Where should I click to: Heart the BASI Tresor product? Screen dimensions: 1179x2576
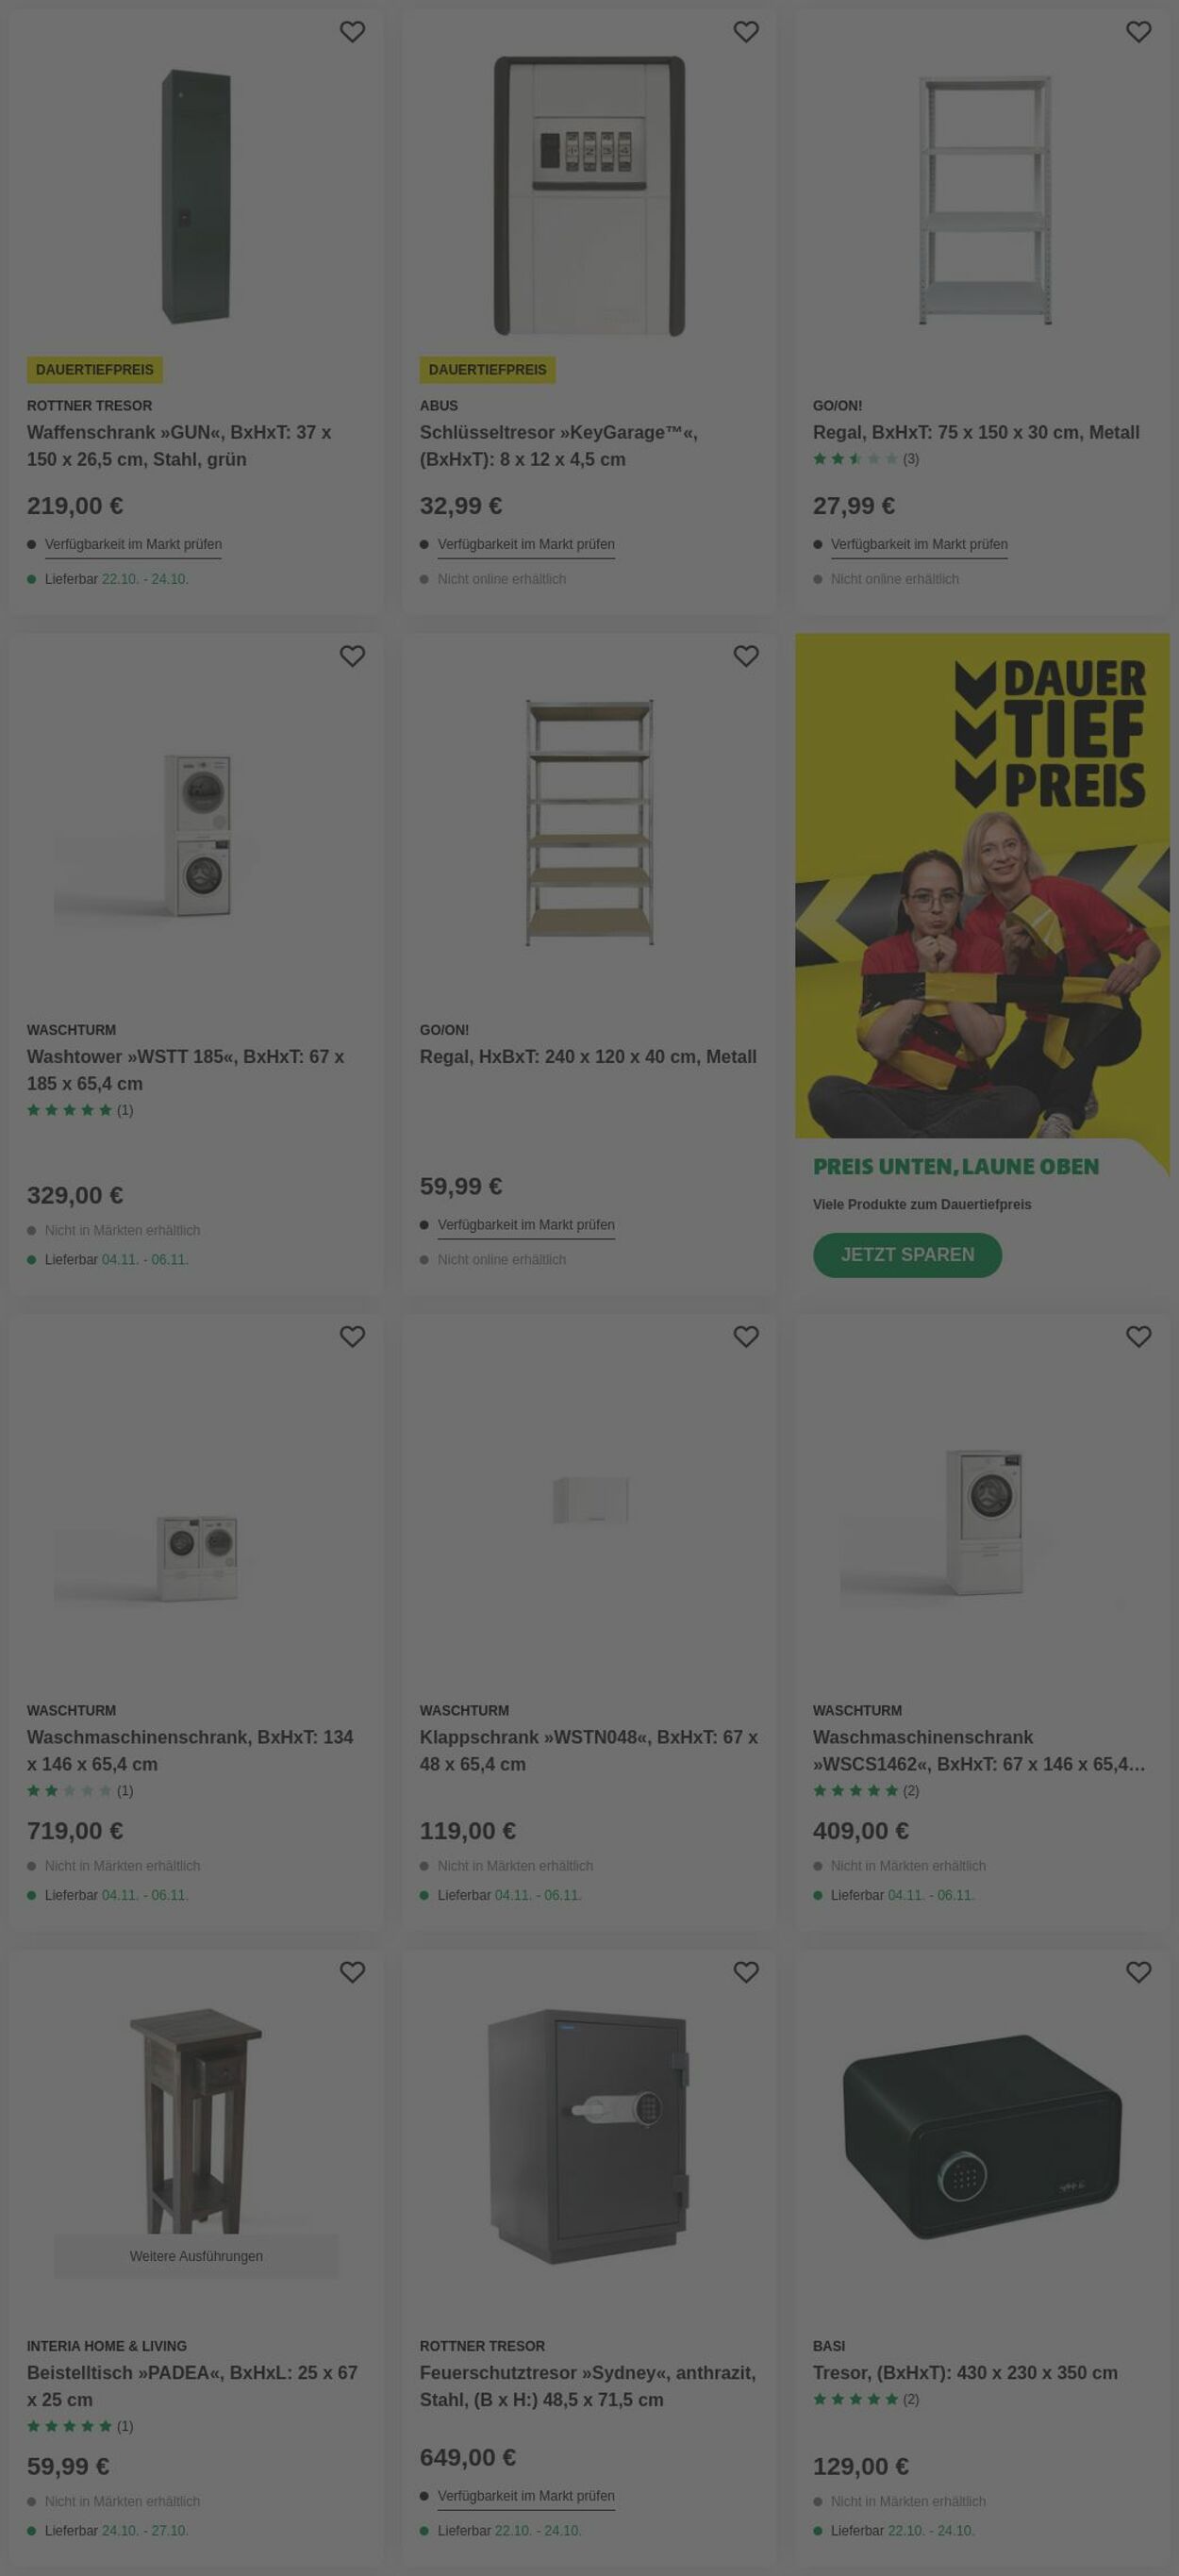tap(1139, 1972)
